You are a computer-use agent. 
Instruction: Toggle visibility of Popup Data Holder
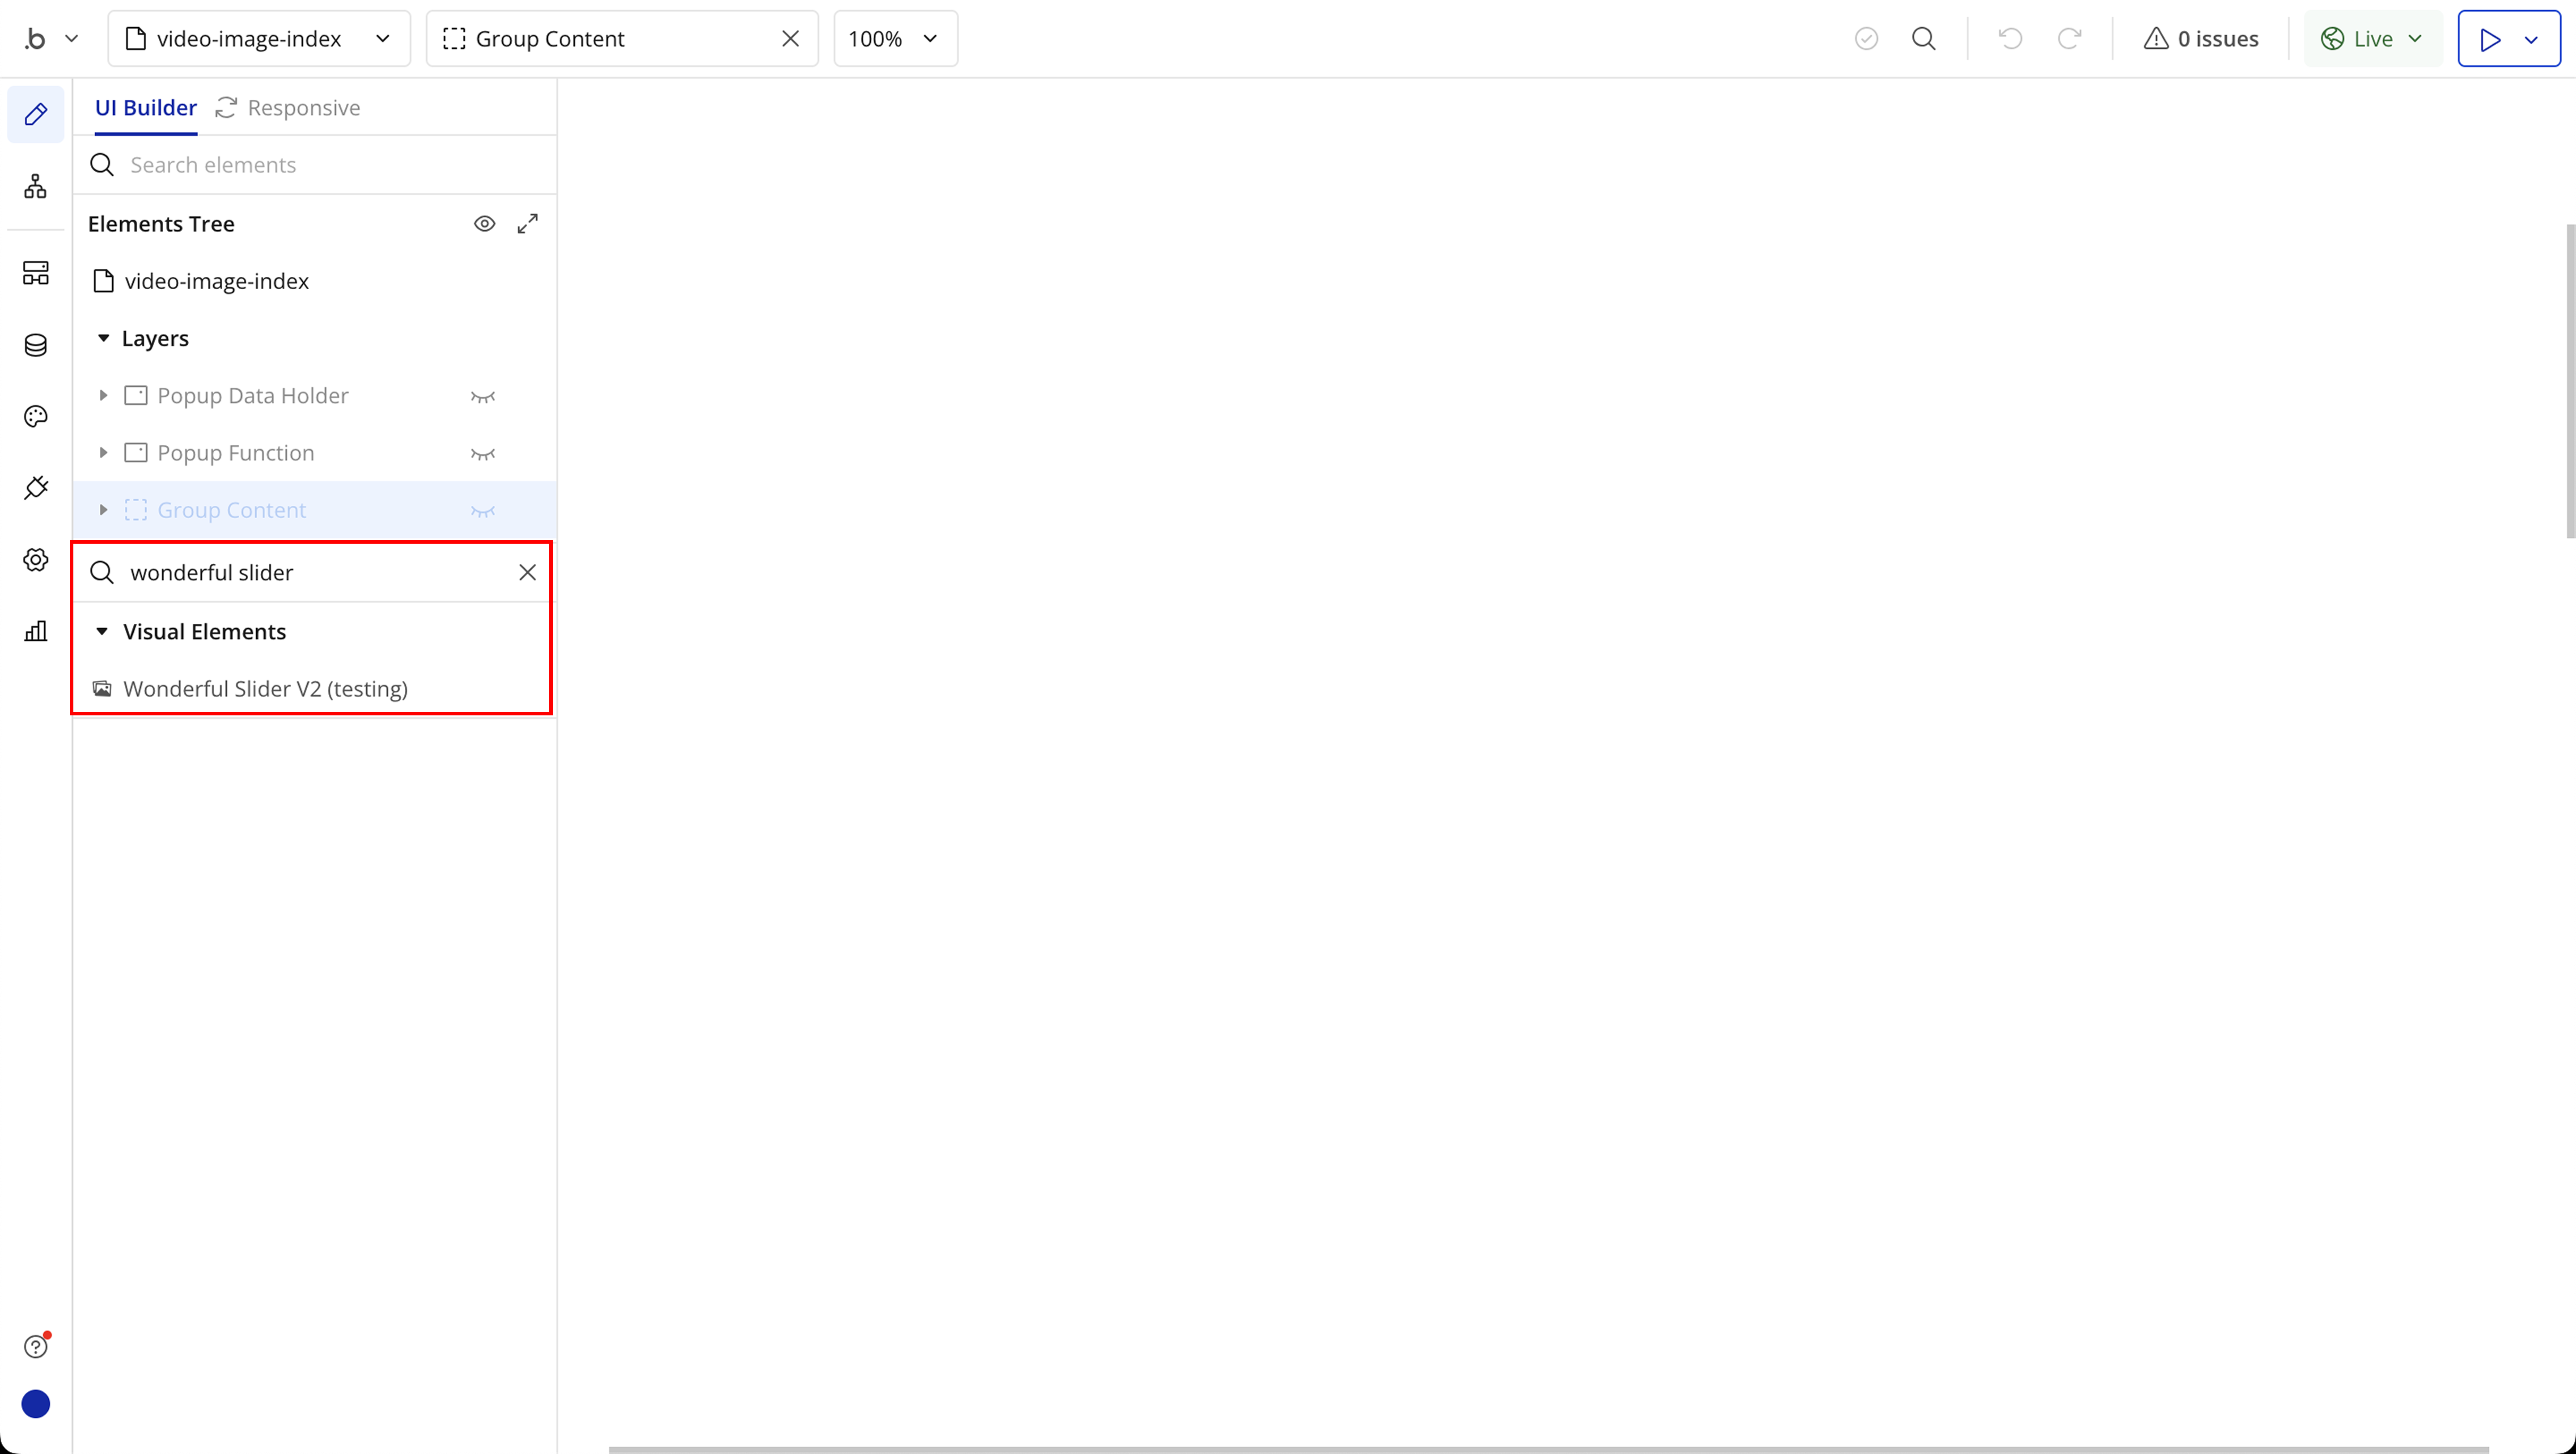point(483,397)
